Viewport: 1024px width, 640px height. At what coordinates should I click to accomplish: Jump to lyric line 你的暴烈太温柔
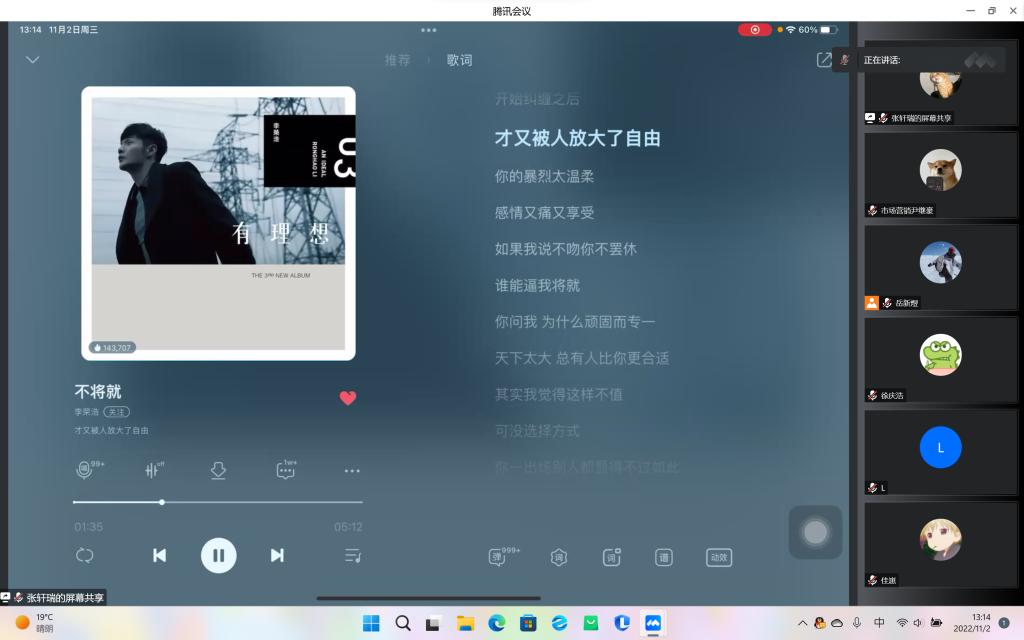(544, 176)
